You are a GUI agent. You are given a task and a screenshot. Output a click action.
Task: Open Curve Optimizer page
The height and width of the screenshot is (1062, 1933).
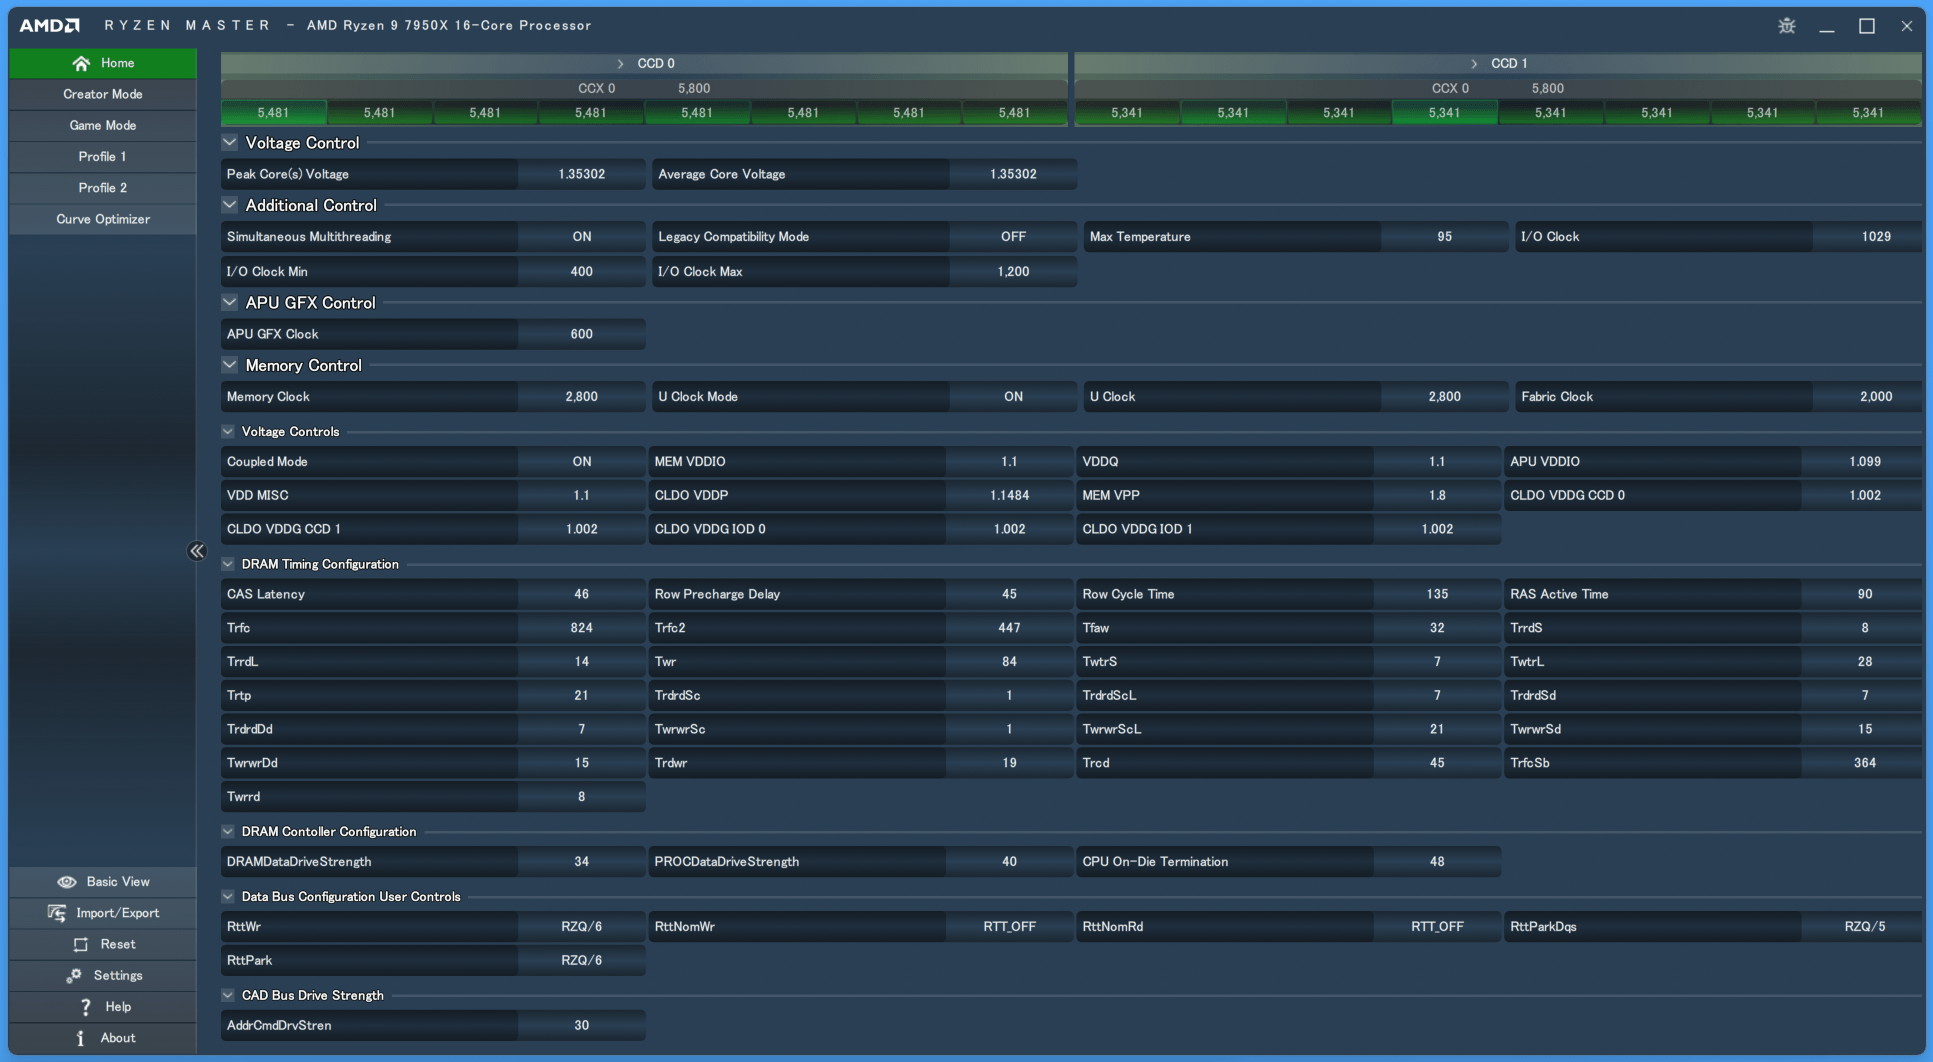pos(103,219)
